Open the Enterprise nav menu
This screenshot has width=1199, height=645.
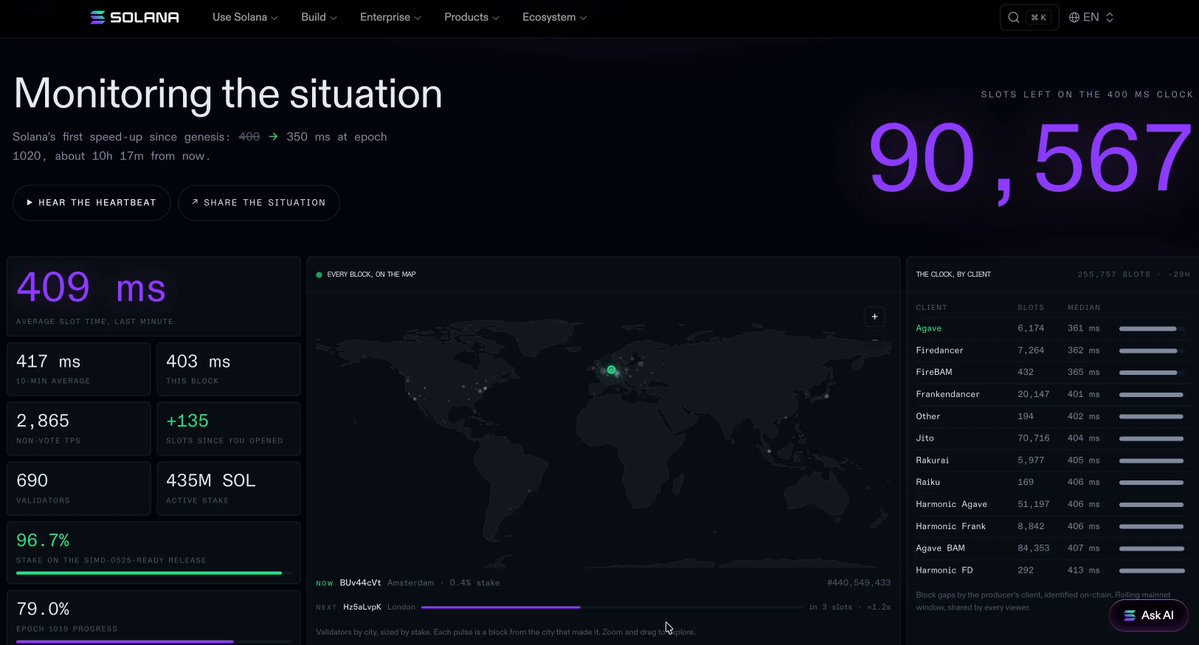[x=390, y=18]
